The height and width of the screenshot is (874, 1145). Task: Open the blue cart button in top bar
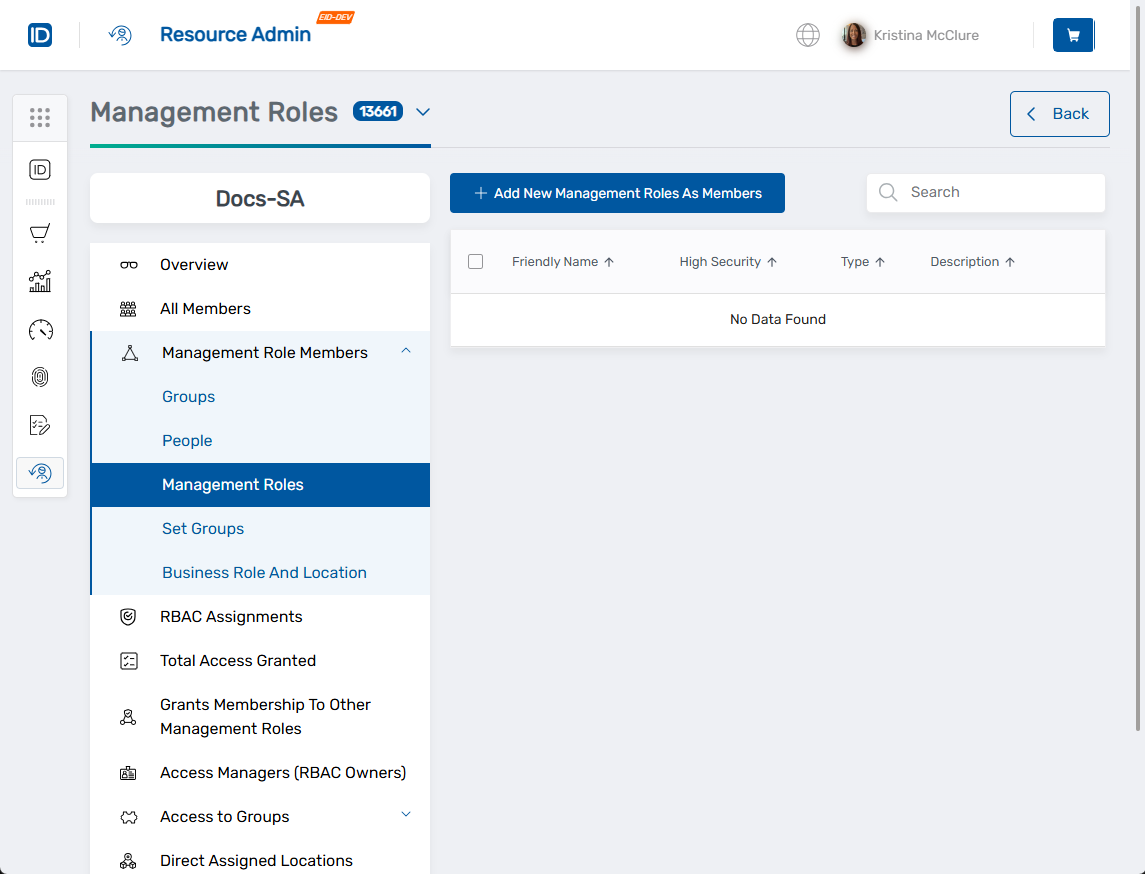tap(1073, 34)
